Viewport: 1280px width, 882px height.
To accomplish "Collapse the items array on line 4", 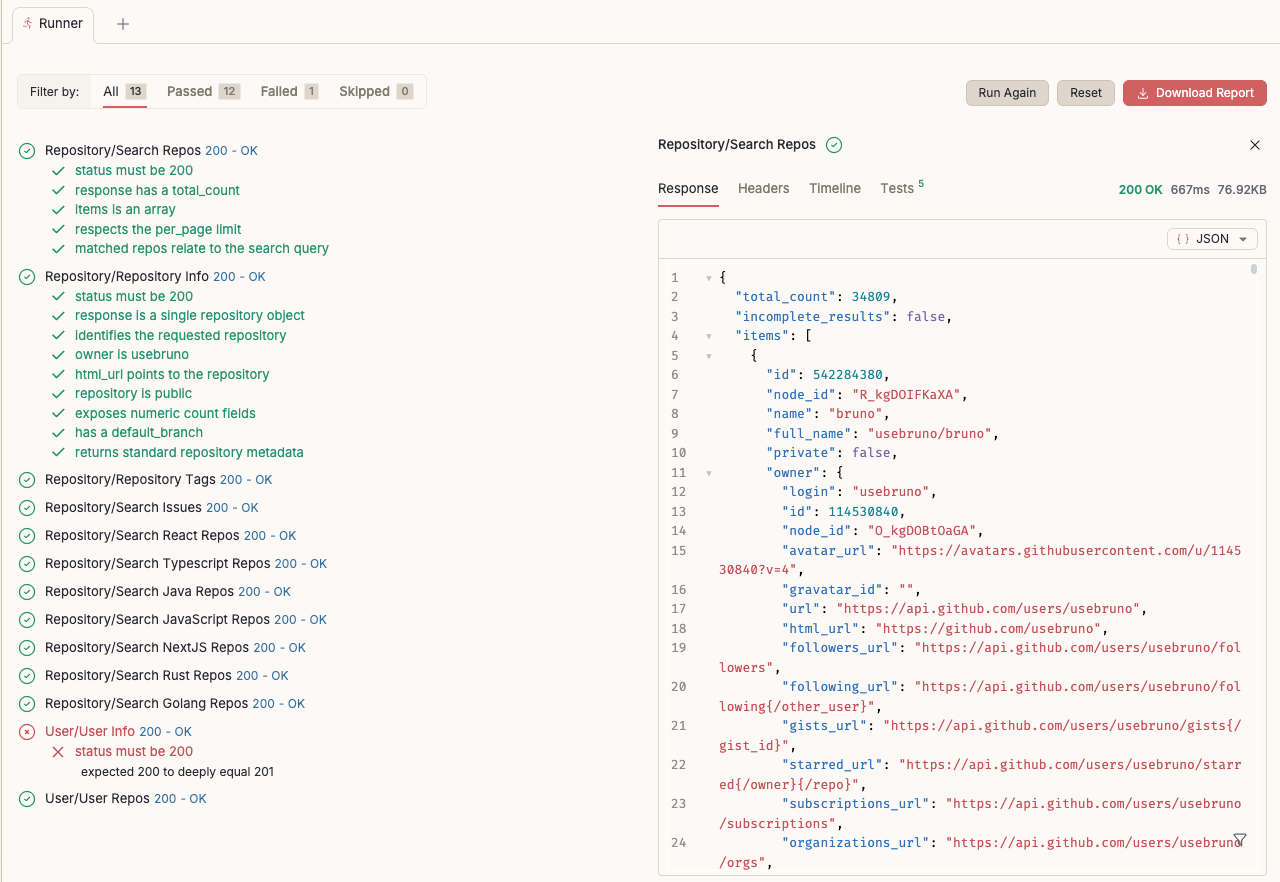I will coord(709,336).
